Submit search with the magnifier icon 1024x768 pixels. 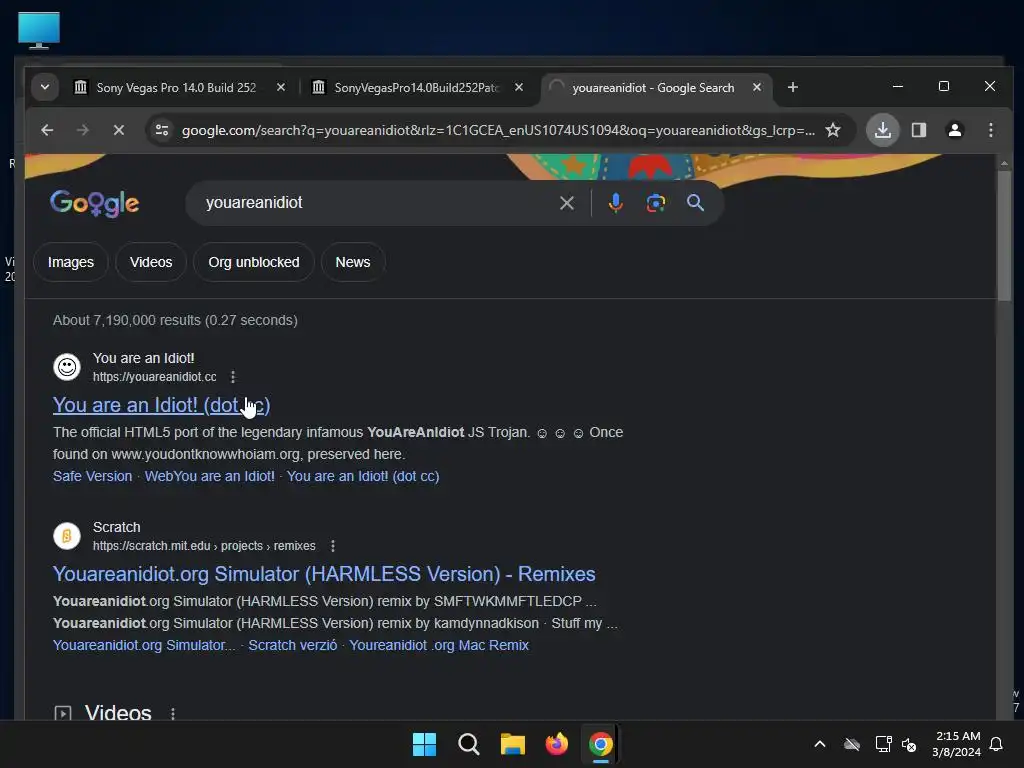coord(696,203)
